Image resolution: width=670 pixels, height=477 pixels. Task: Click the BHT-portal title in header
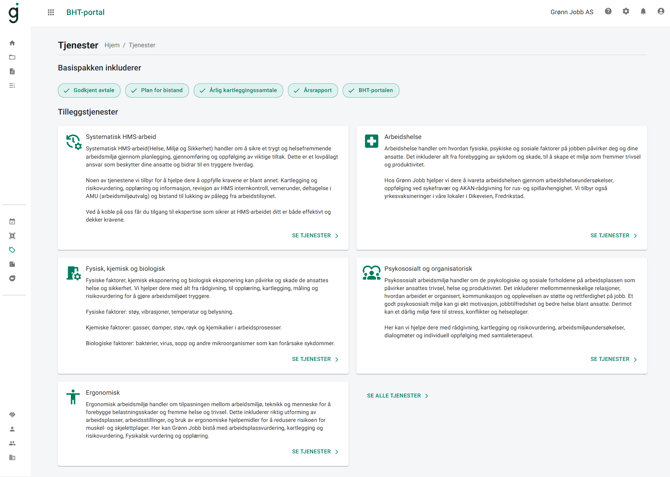point(85,13)
